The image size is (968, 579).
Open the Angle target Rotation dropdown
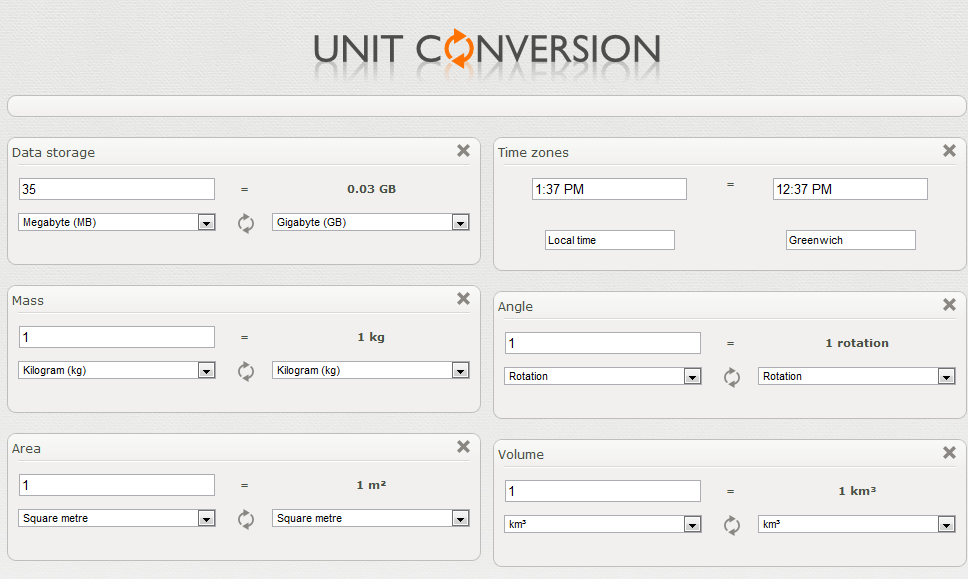[x=857, y=376]
